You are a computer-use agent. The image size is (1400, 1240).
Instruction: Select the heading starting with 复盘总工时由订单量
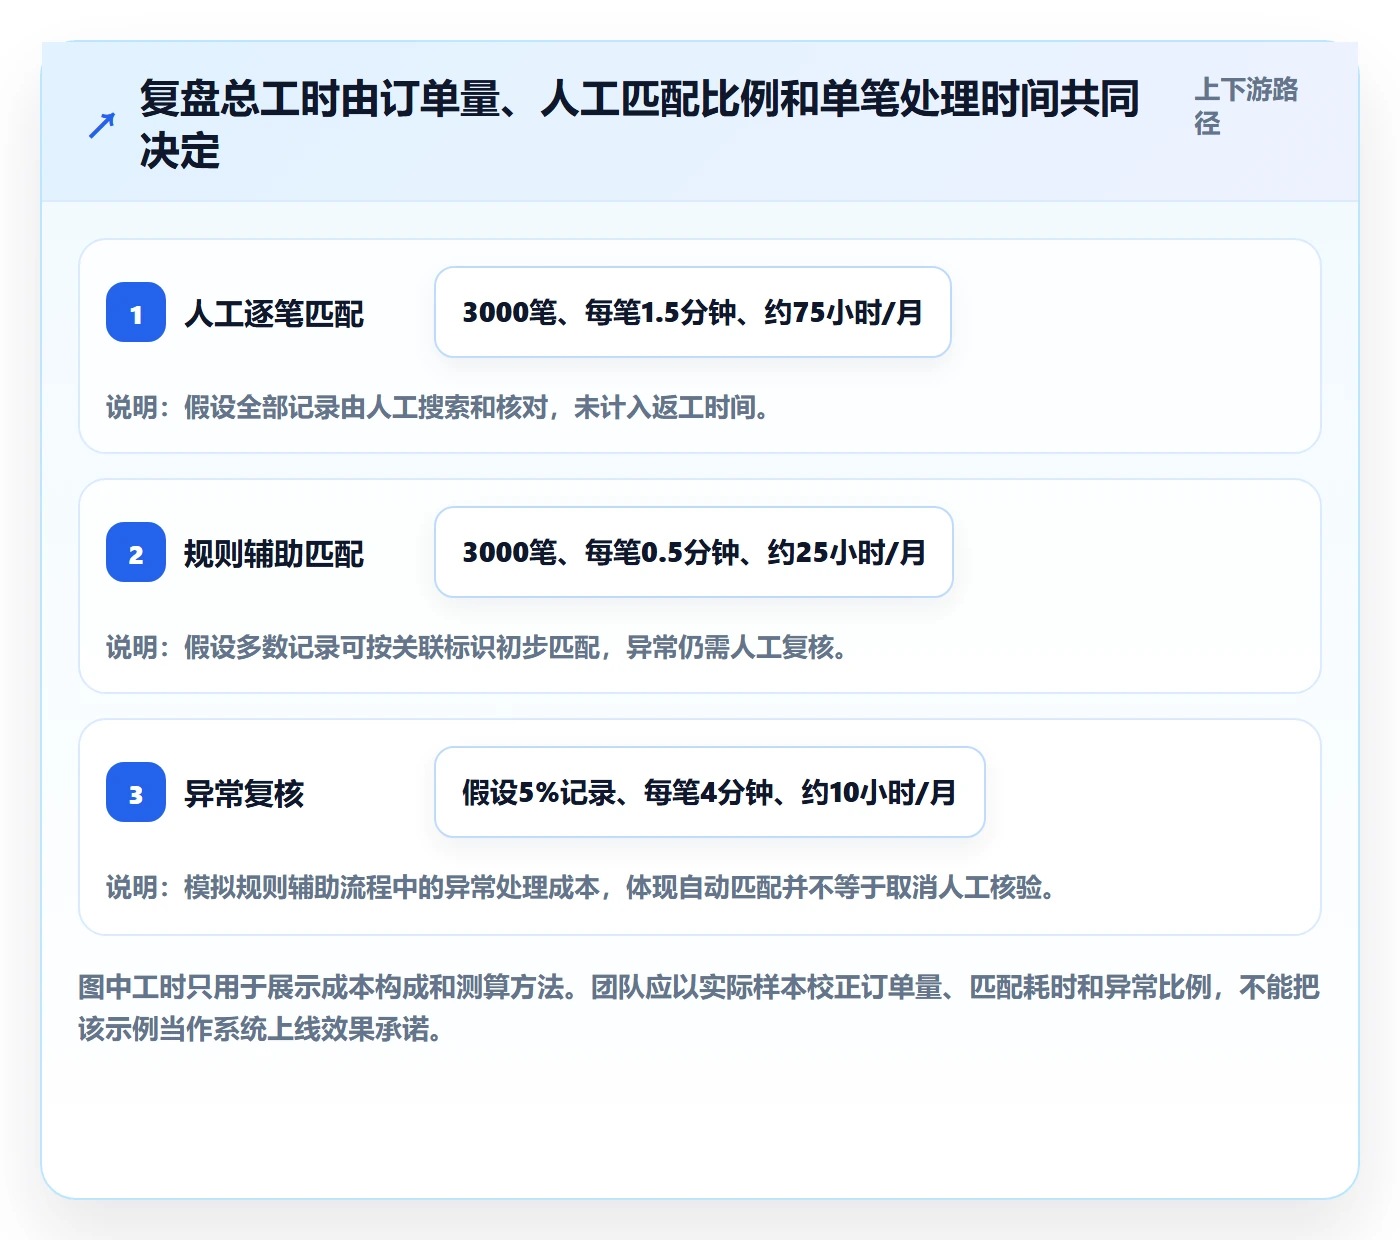pyautogui.click(x=639, y=125)
